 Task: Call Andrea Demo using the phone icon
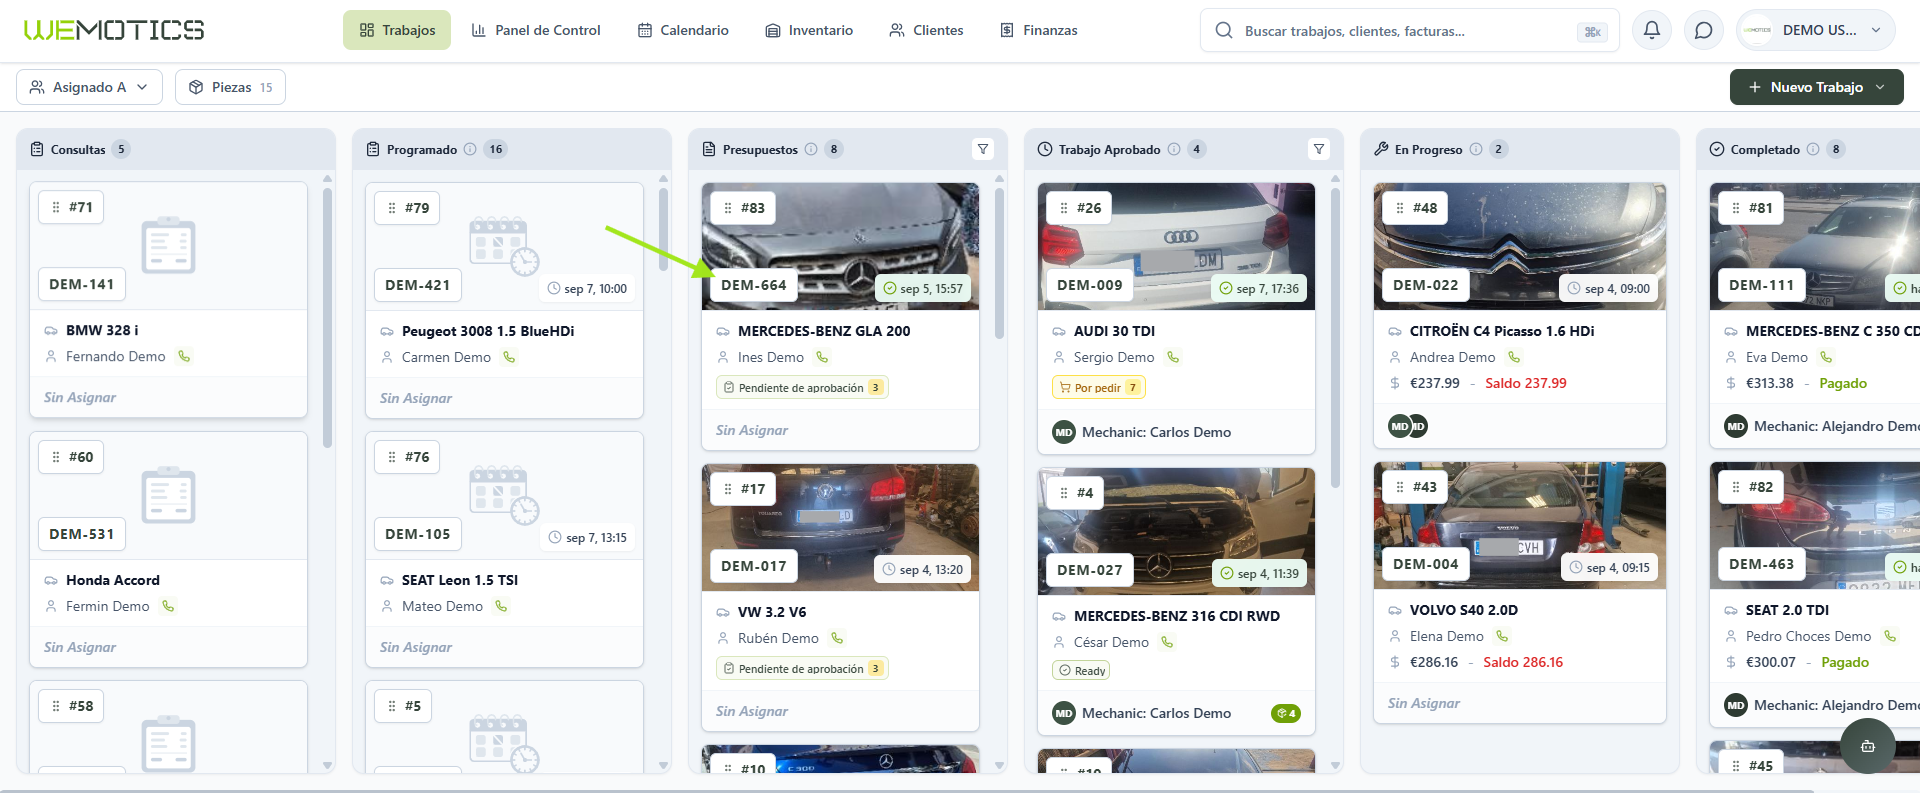point(1514,357)
